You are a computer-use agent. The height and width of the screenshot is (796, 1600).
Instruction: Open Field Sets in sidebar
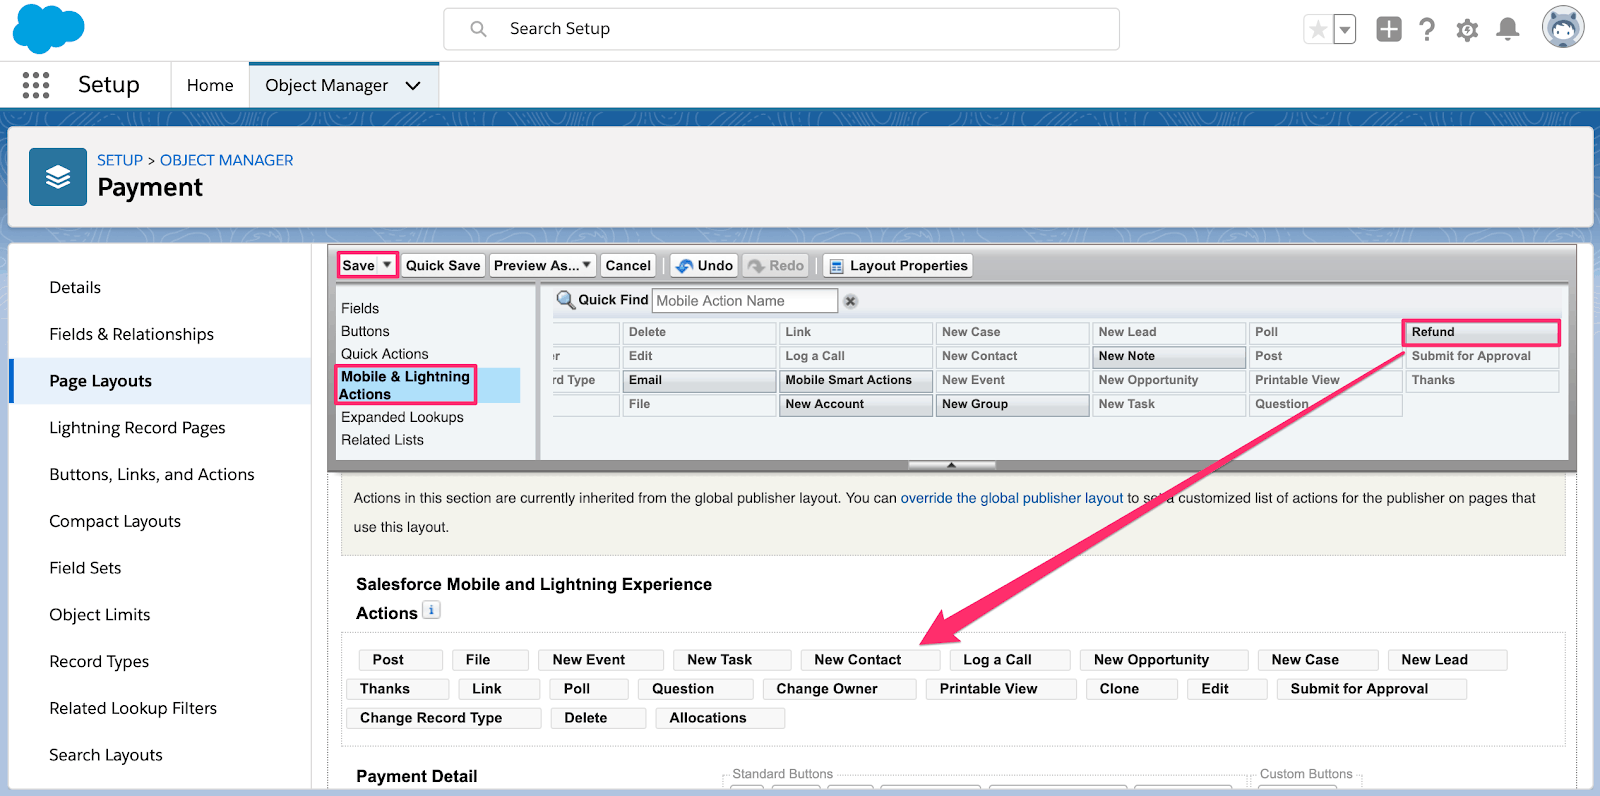pos(85,568)
